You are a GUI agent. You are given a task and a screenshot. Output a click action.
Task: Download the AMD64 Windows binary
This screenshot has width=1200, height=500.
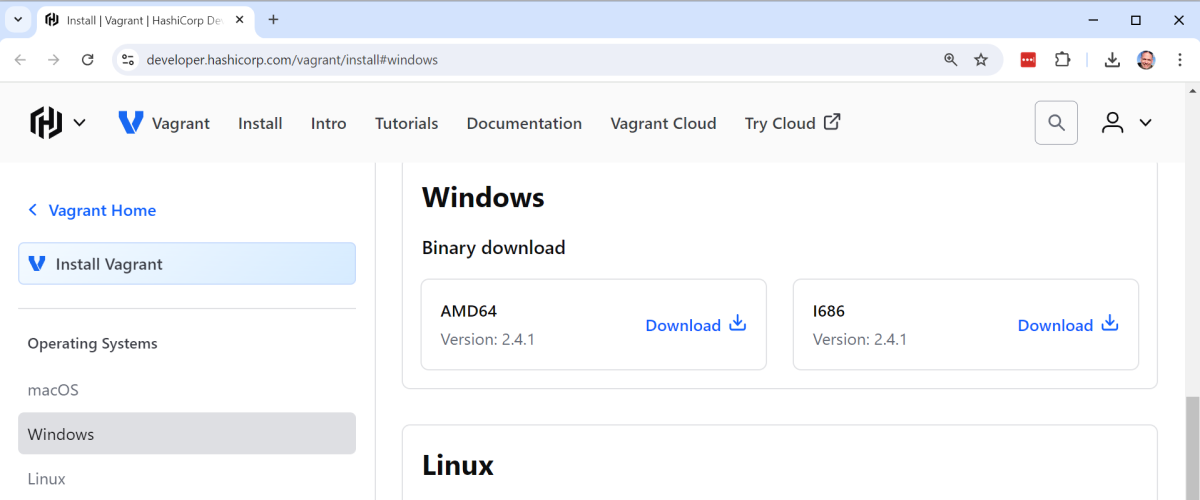[x=696, y=325]
